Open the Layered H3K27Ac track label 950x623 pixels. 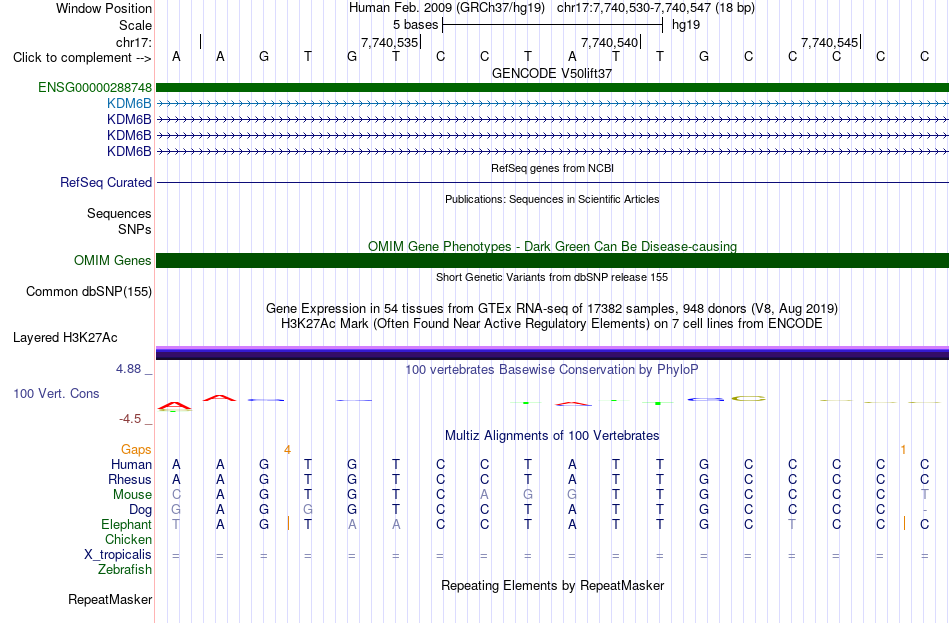point(65,338)
